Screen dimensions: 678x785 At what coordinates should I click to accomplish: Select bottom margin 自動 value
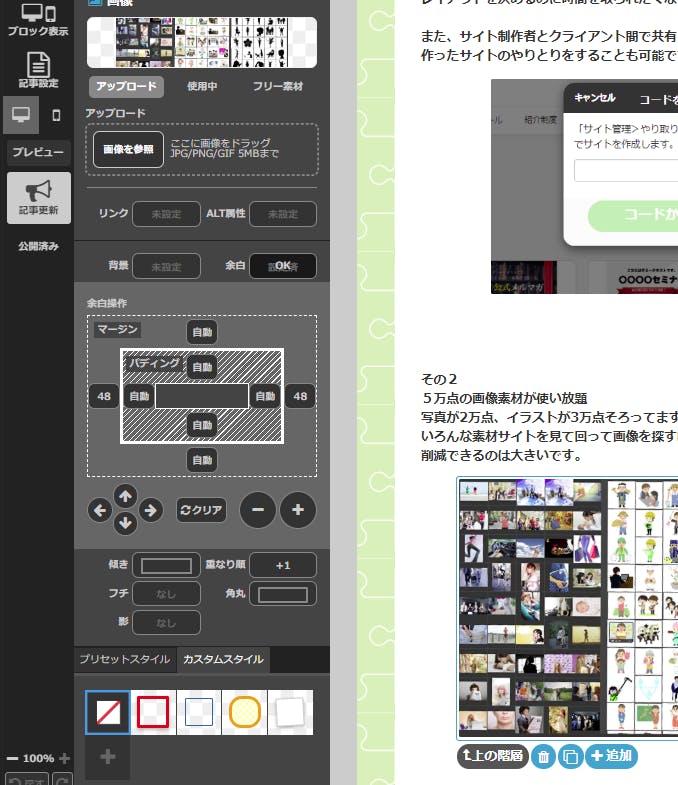tap(202, 460)
